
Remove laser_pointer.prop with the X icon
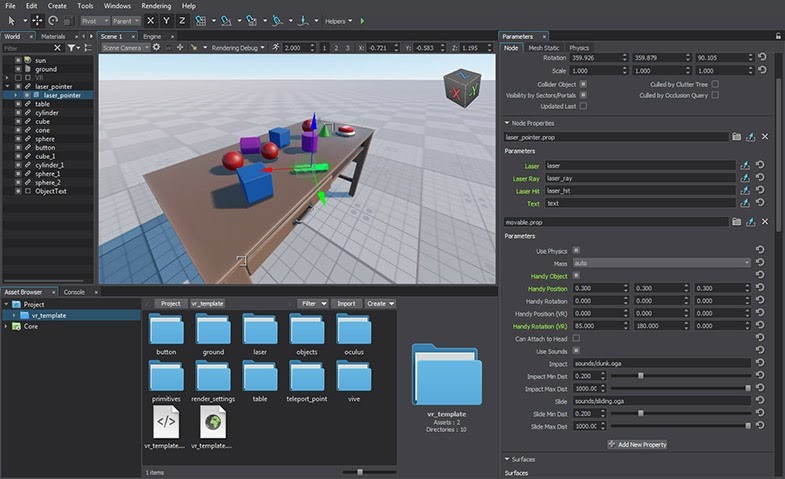(x=764, y=136)
